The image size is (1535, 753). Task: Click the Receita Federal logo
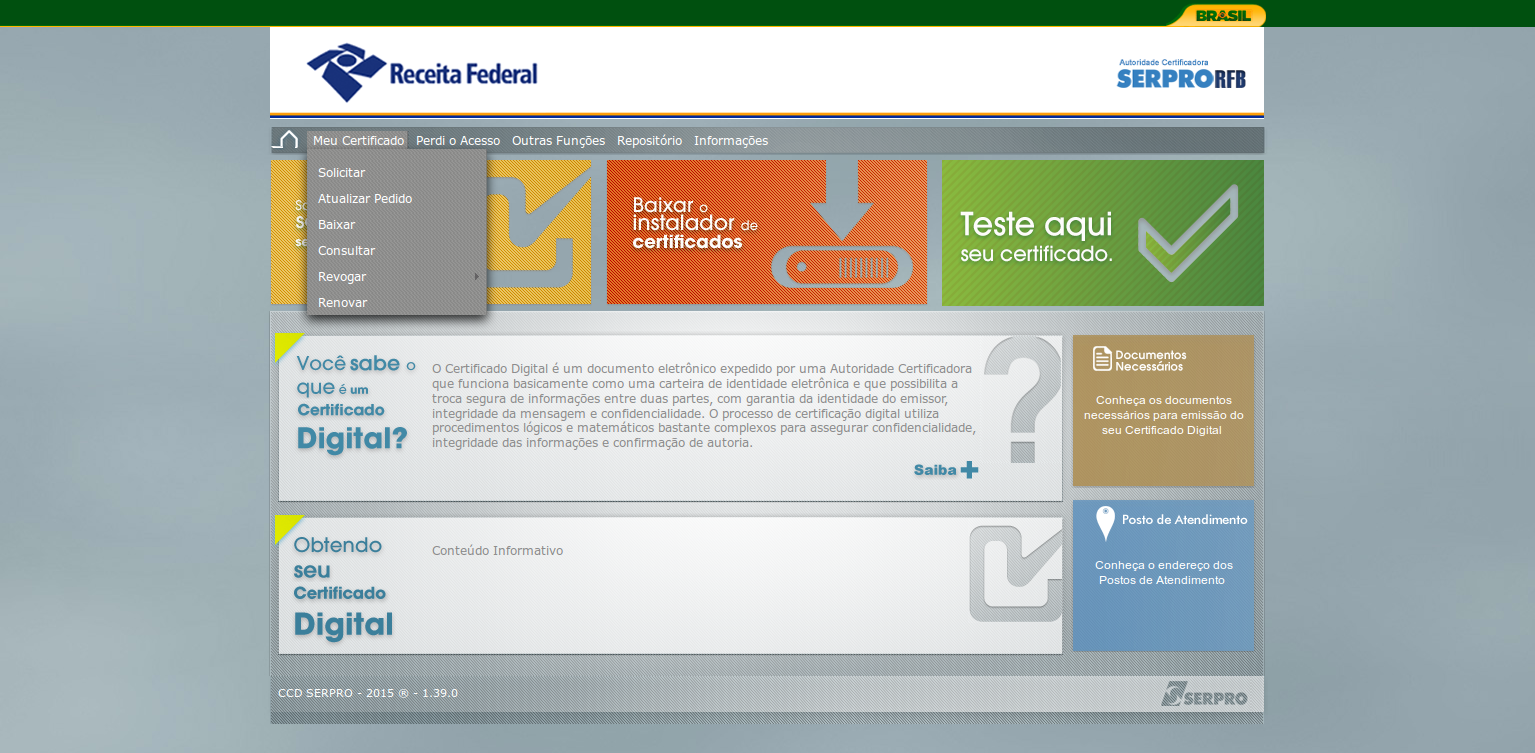pos(422,73)
